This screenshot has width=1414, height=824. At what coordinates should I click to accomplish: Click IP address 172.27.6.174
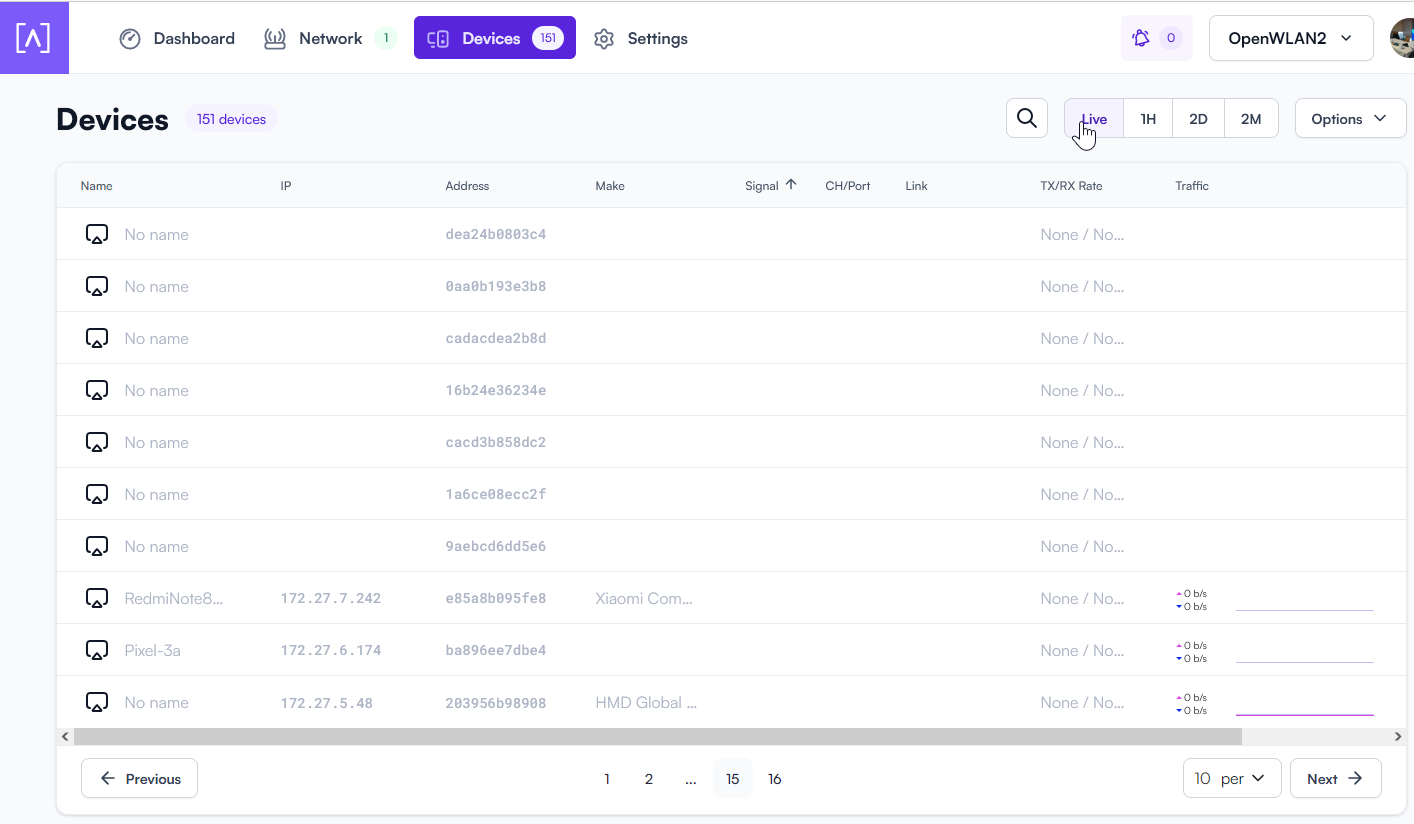tap(330, 650)
